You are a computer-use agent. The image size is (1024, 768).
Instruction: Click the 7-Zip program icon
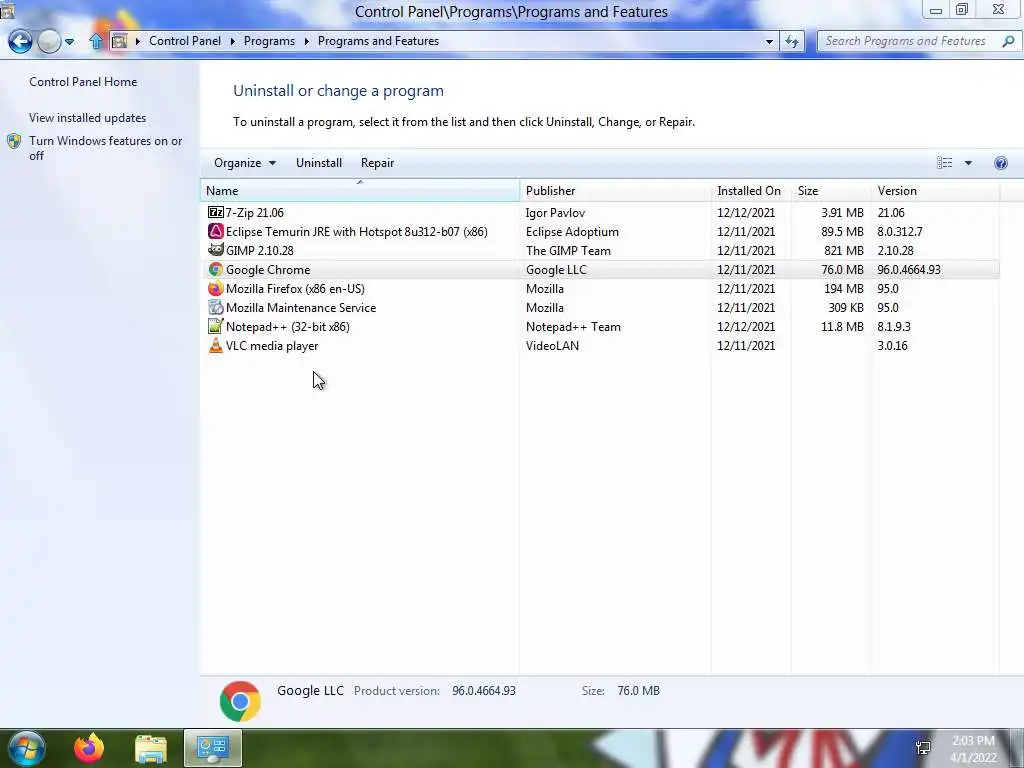pyautogui.click(x=216, y=212)
